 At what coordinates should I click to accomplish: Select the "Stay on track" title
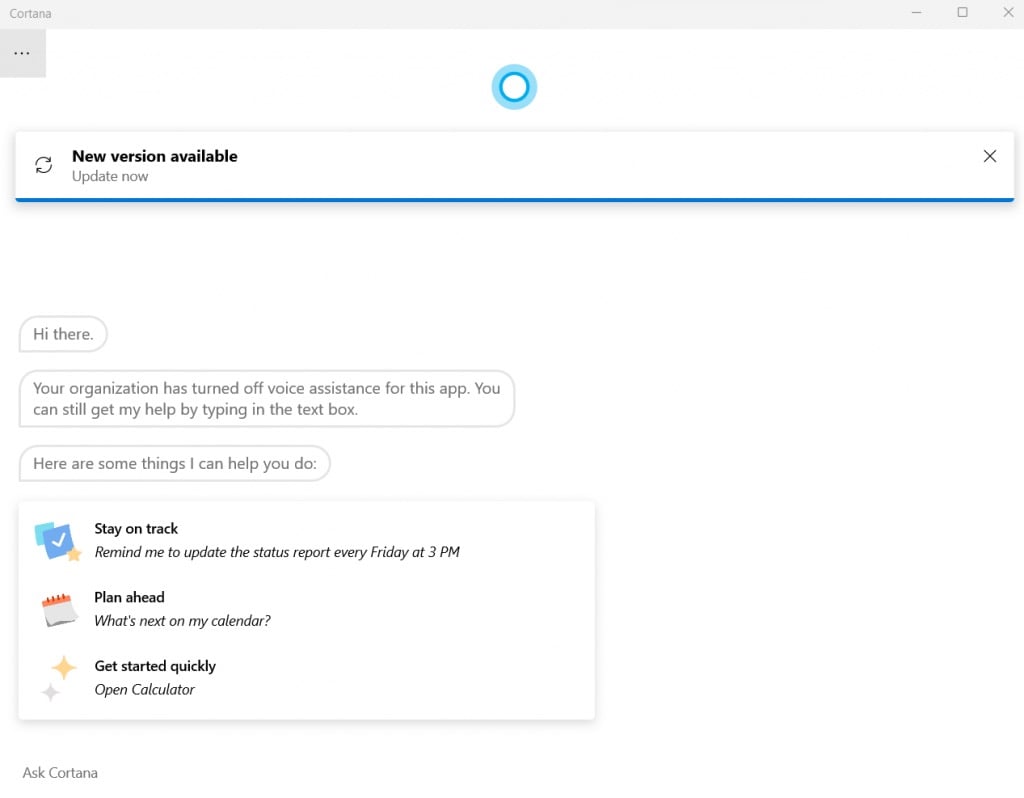pos(136,529)
